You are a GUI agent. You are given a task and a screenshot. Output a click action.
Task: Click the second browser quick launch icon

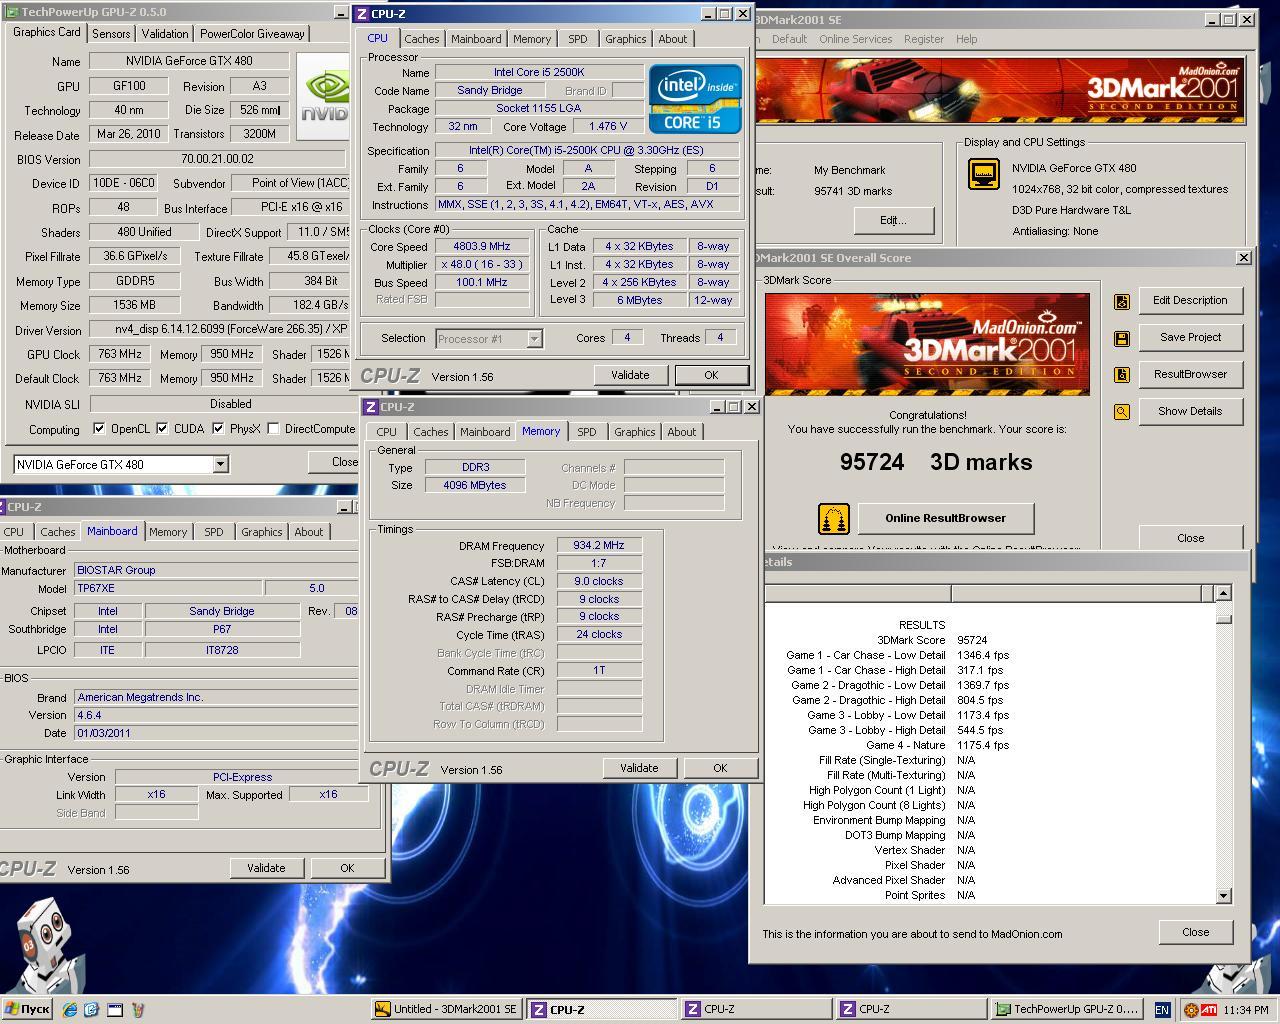click(92, 1010)
